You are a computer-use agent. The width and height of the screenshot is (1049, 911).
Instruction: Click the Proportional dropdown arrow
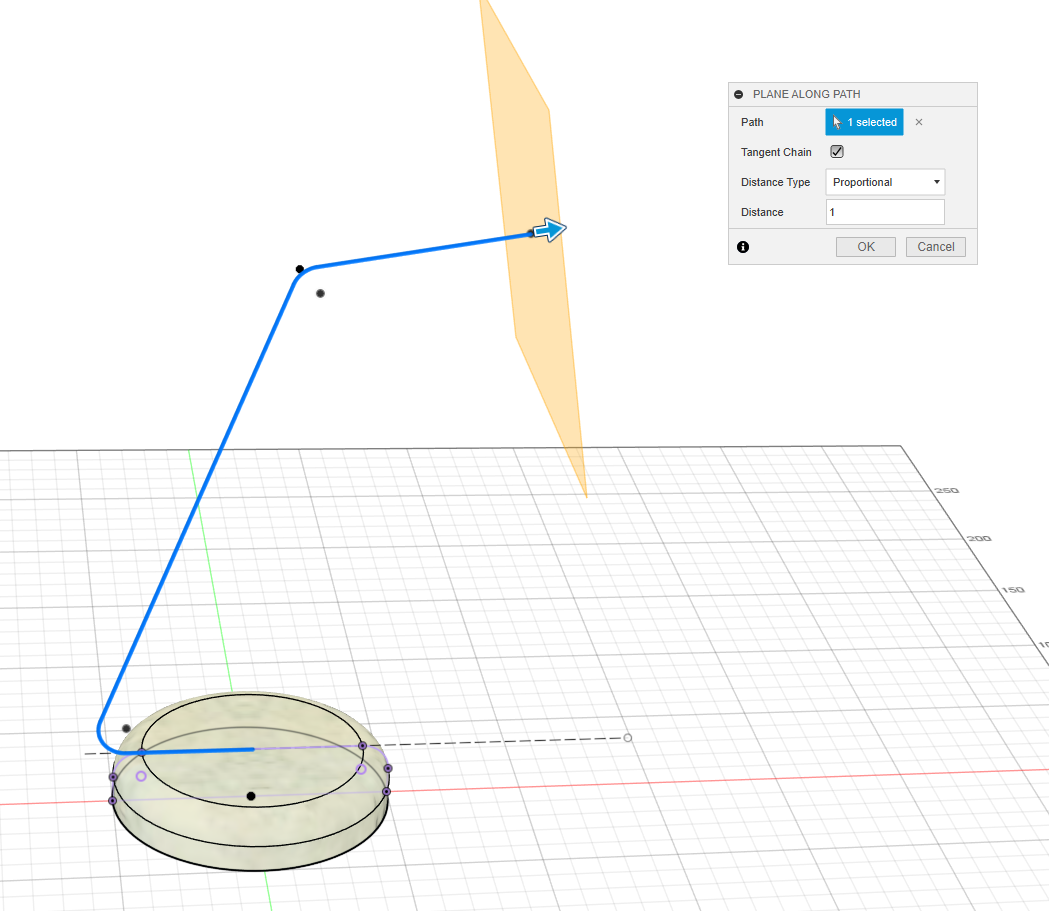pos(936,182)
